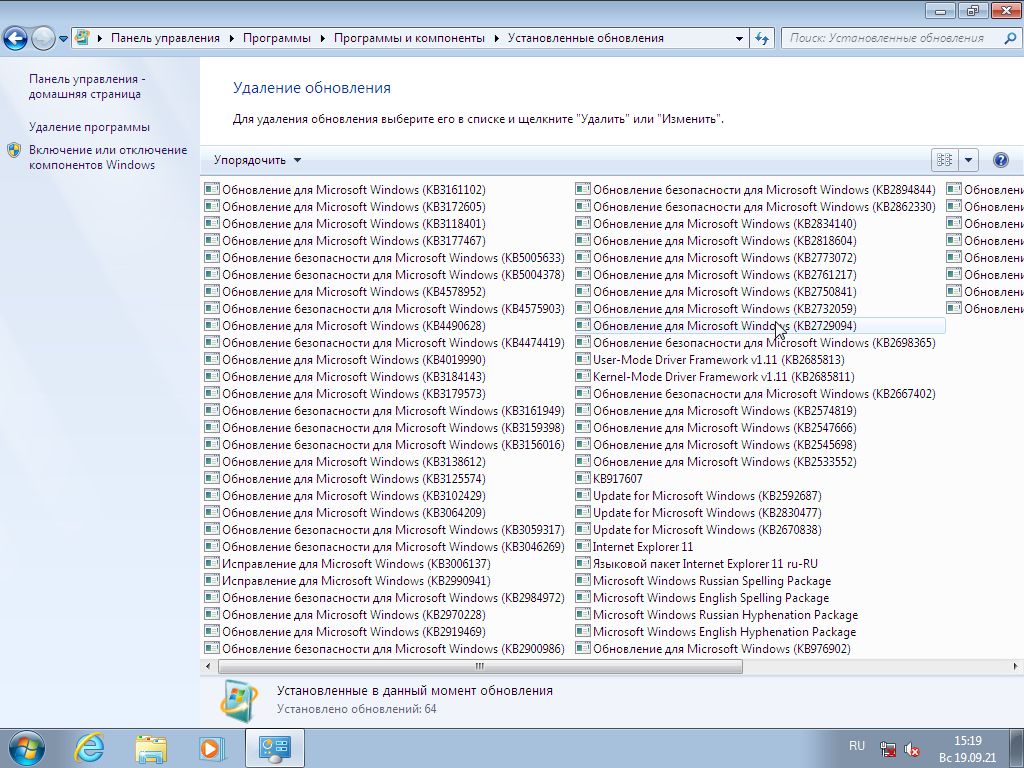Open recent pages arrow near Back button
Image resolution: width=1024 pixels, height=768 pixels.
point(63,39)
